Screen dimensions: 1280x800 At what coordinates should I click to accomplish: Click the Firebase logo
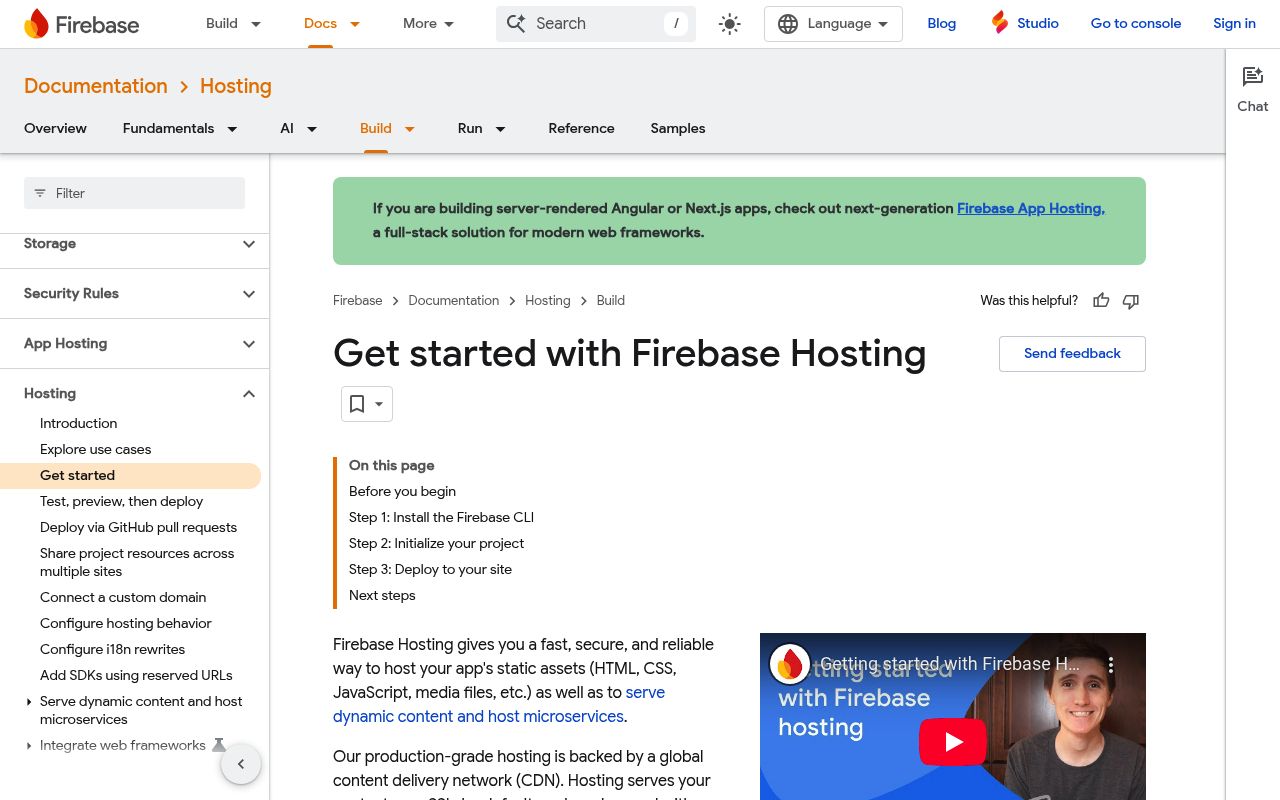37,23
